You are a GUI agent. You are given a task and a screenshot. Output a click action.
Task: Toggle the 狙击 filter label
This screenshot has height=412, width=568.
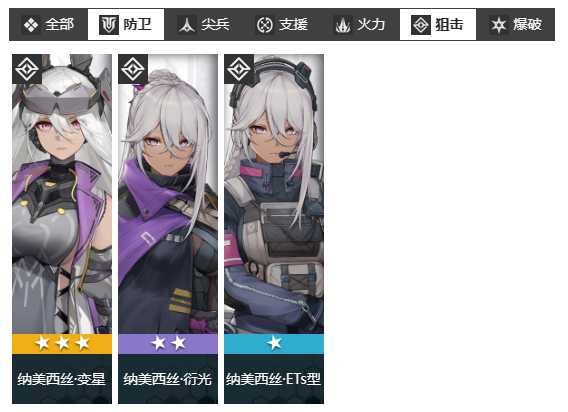pos(449,25)
